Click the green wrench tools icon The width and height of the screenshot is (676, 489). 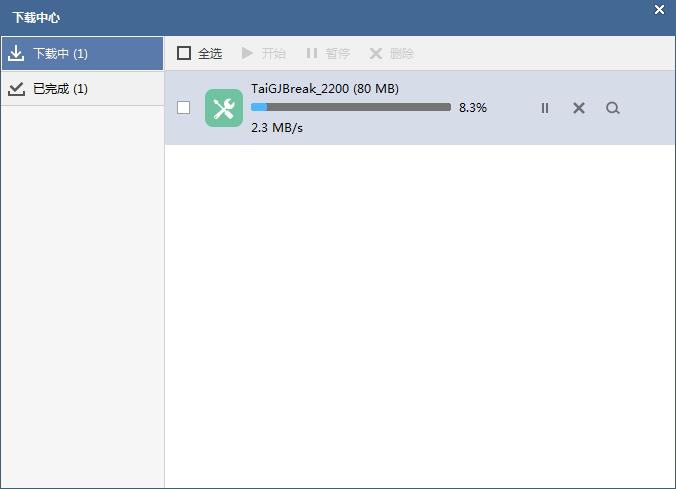click(224, 108)
